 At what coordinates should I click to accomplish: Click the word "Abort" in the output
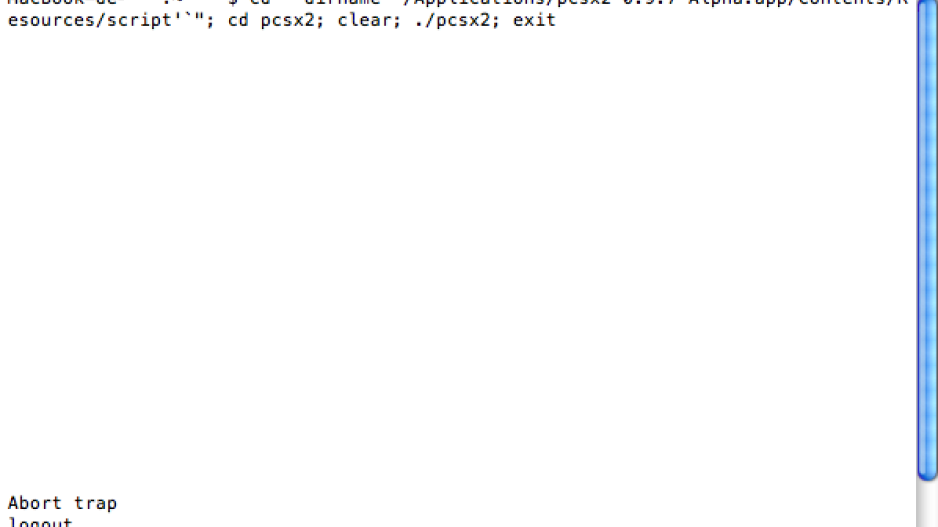pos(35,503)
